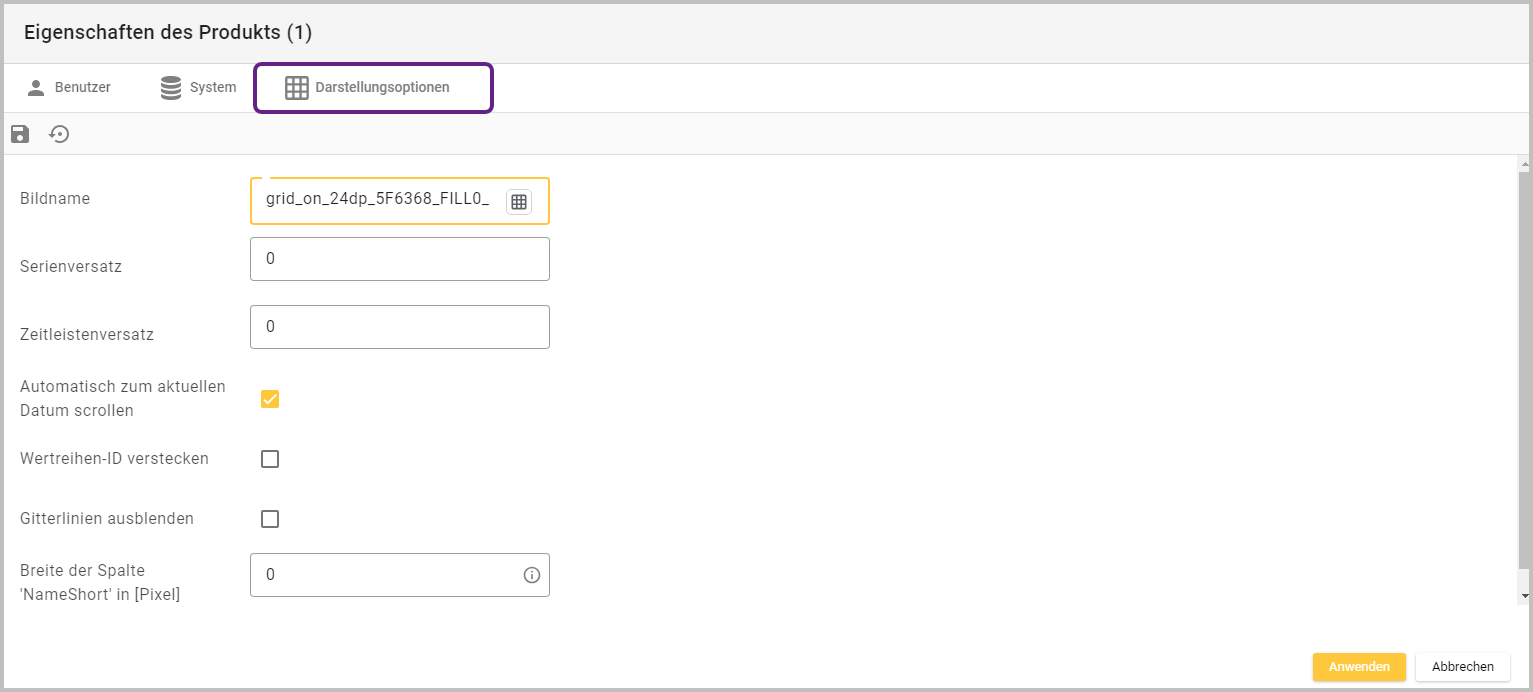Focus the Serienversatz input field

point(400,259)
